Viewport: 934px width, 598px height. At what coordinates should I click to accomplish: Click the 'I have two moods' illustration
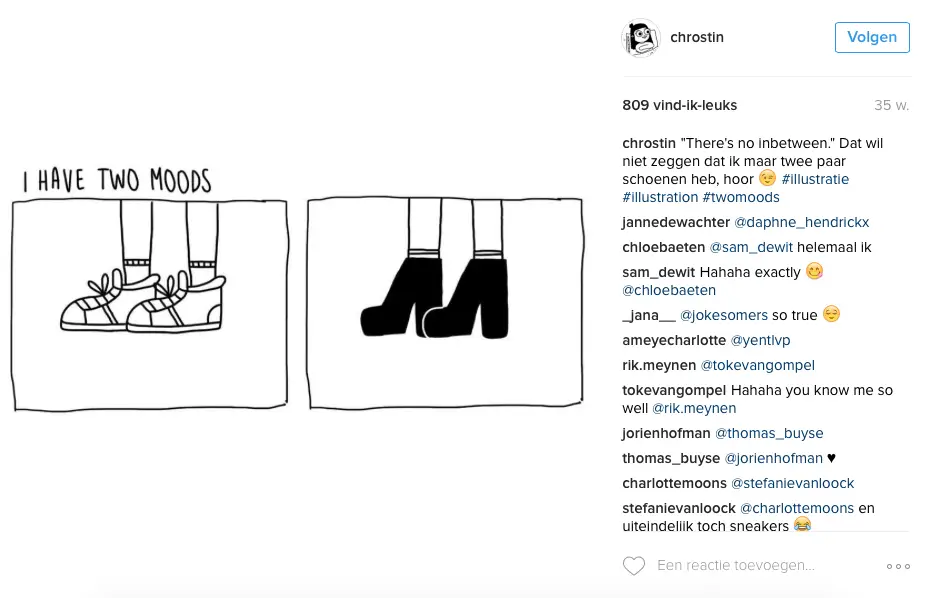pyautogui.click(x=297, y=289)
